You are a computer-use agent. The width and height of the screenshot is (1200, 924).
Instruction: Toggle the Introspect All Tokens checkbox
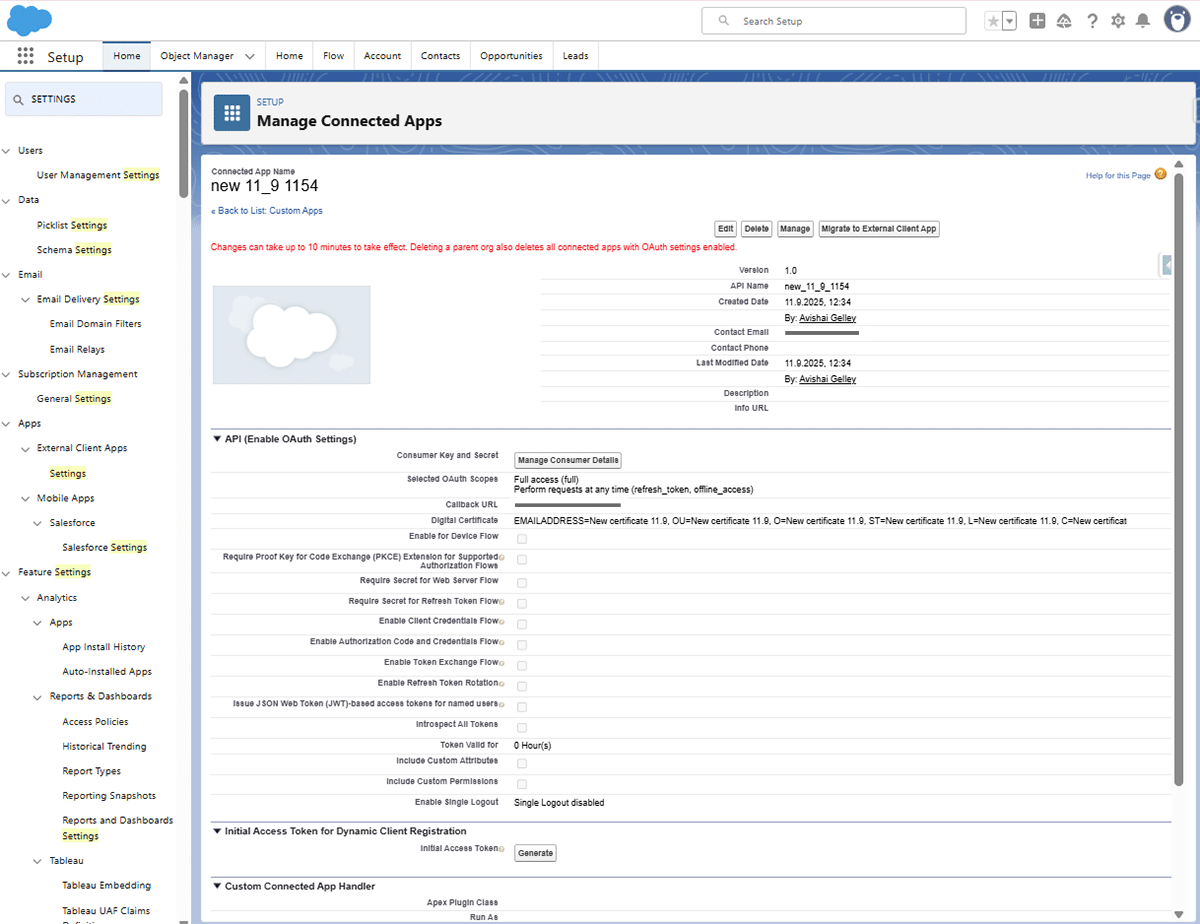521,727
